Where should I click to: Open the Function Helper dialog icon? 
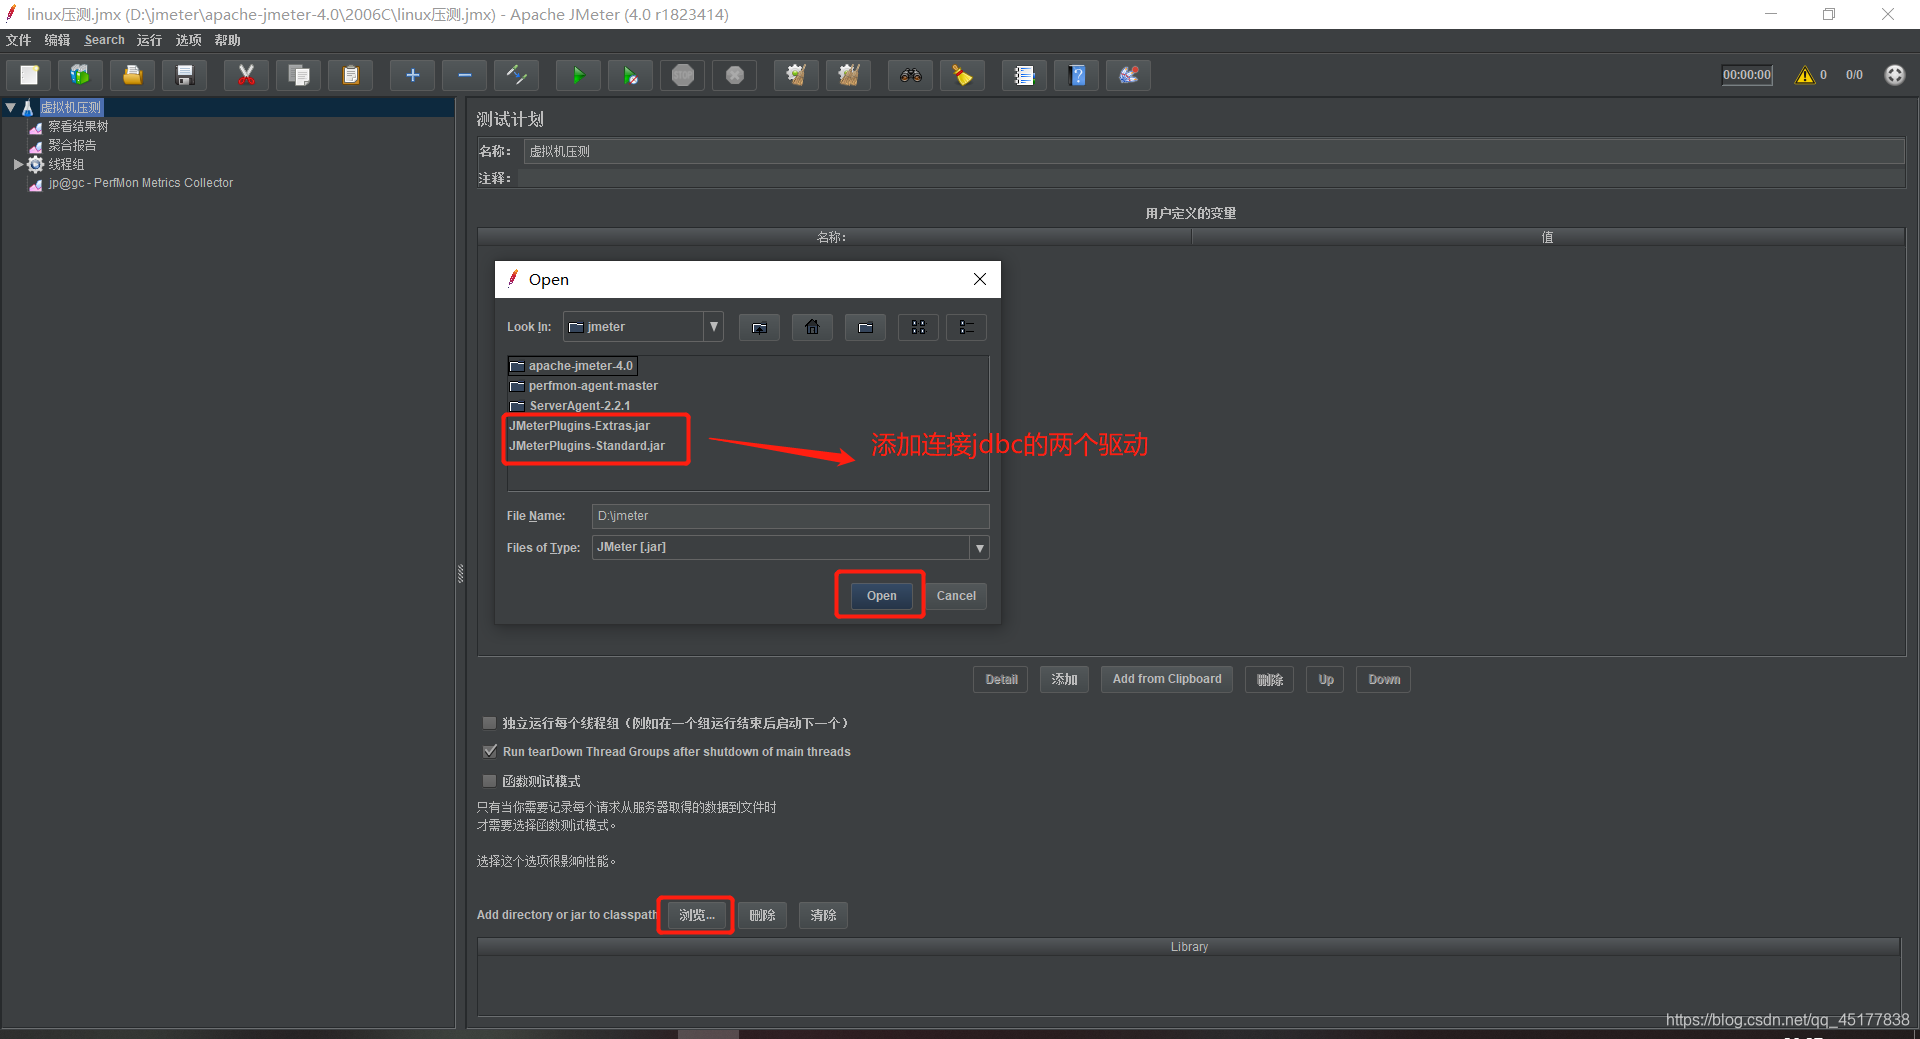pos(1024,75)
